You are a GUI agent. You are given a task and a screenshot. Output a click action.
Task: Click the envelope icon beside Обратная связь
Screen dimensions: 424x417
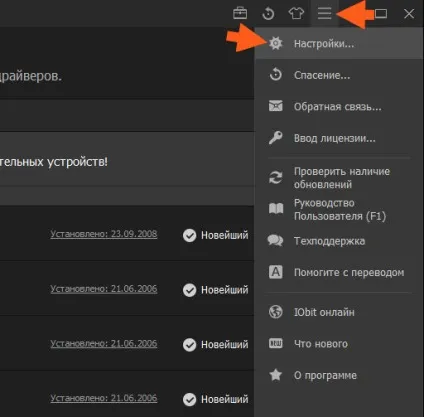[276, 106]
